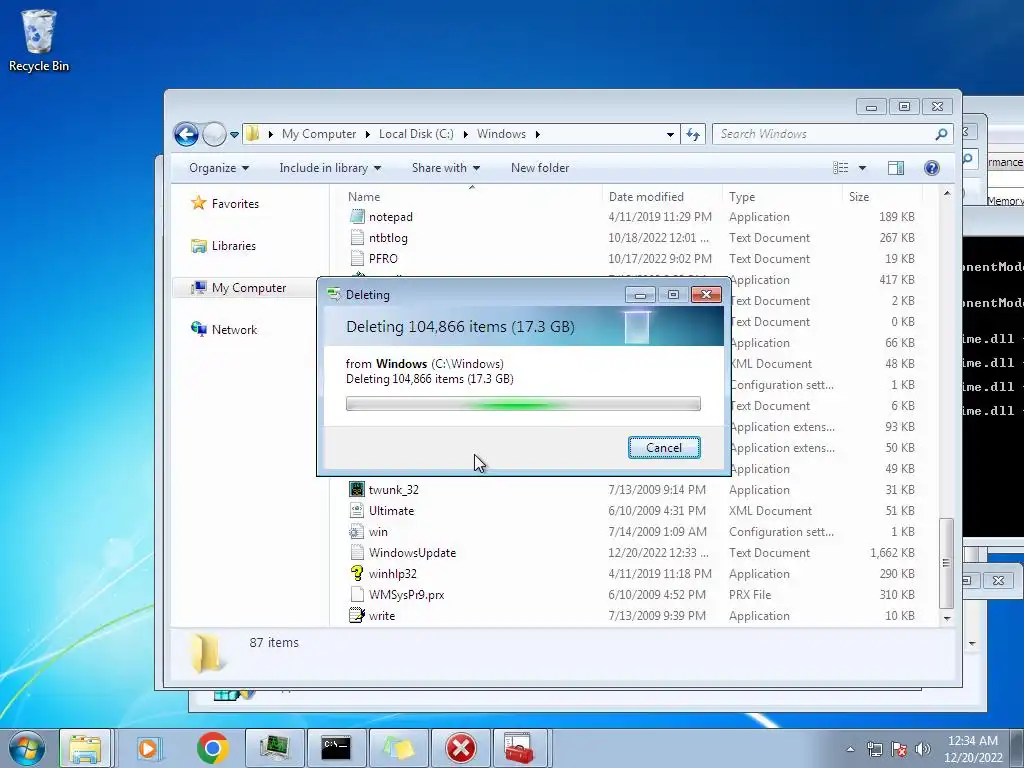Open the Recycle Bin desktop icon
Screen dimensions: 1024x768
point(39,40)
